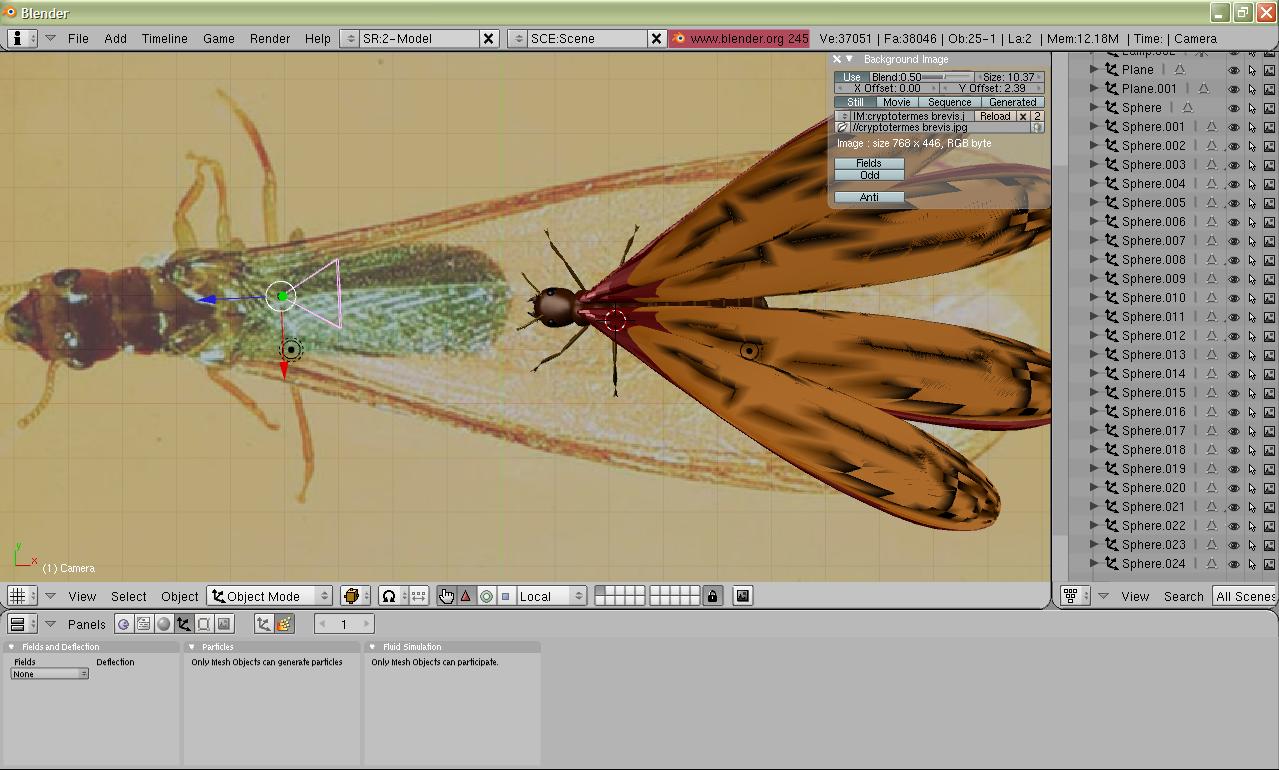The image size is (1279, 770).
Task: Open the Logic context panel icon
Action: pyautogui.click(x=124, y=624)
